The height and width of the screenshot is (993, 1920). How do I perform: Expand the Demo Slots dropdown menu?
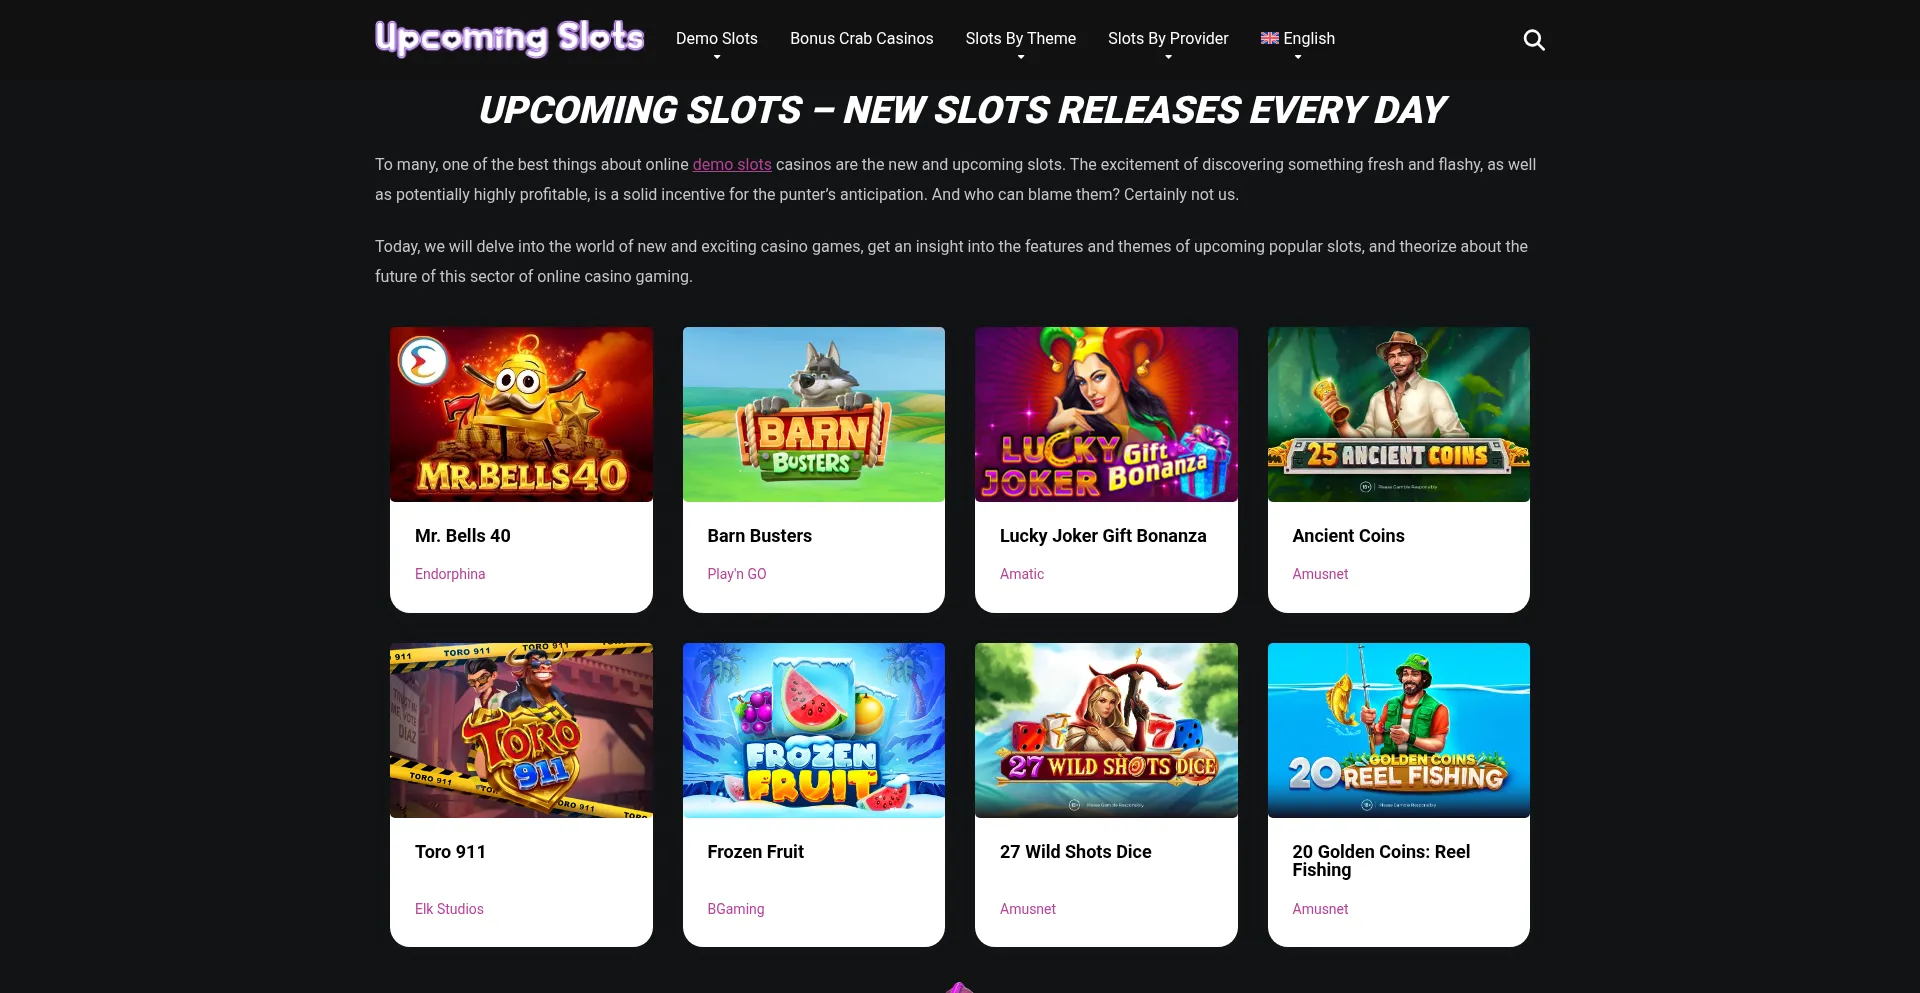[x=717, y=39]
